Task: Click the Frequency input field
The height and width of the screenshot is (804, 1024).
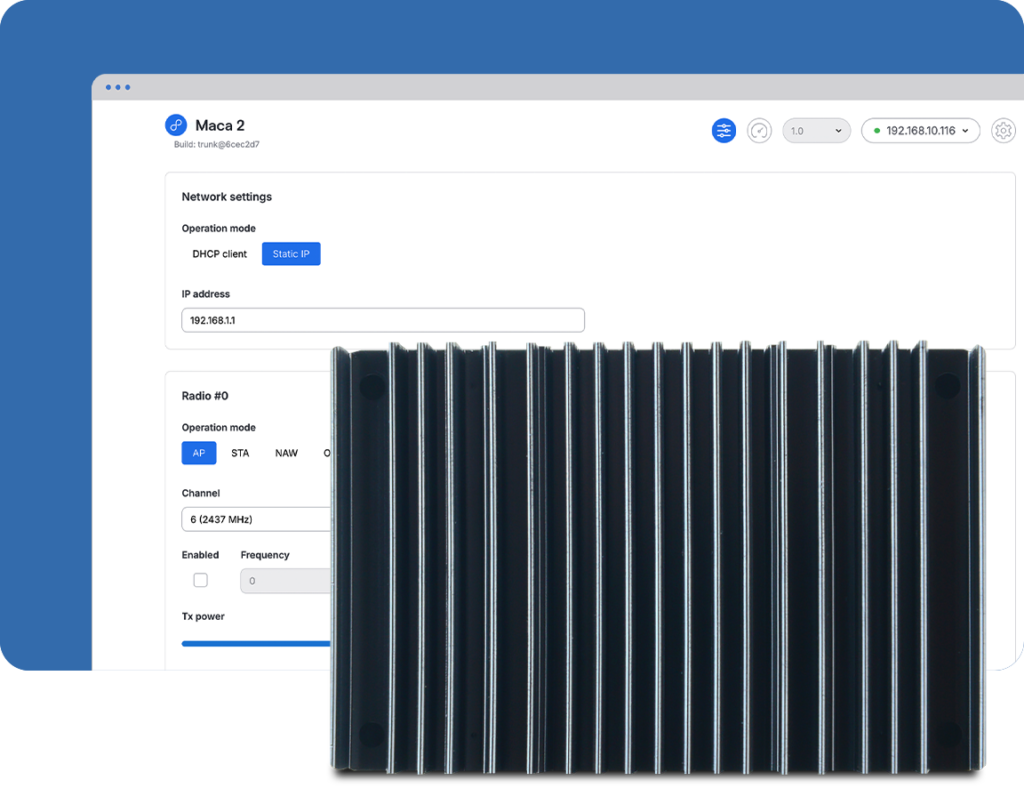Action: tap(286, 581)
